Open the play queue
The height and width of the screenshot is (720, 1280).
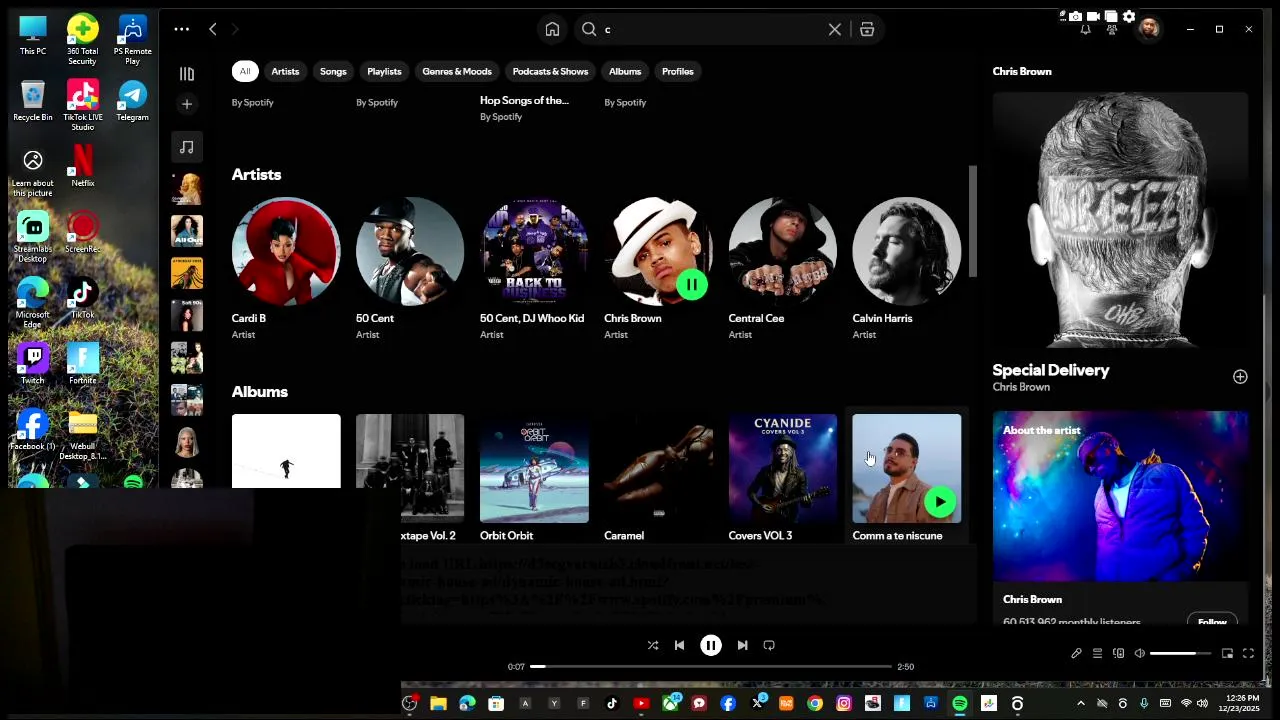tap(1097, 653)
